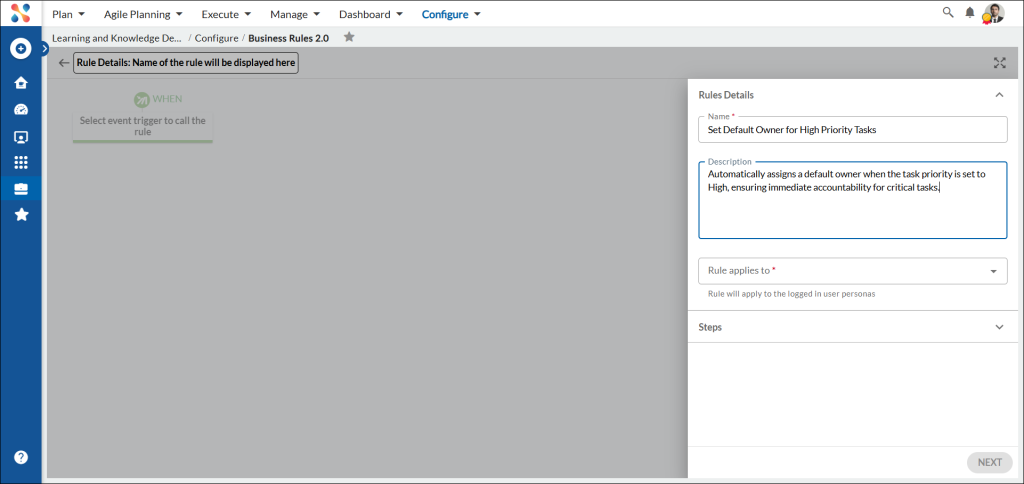This screenshot has width=1024, height=484.
Task: Go to Home from the sidebar
Action: [21, 83]
